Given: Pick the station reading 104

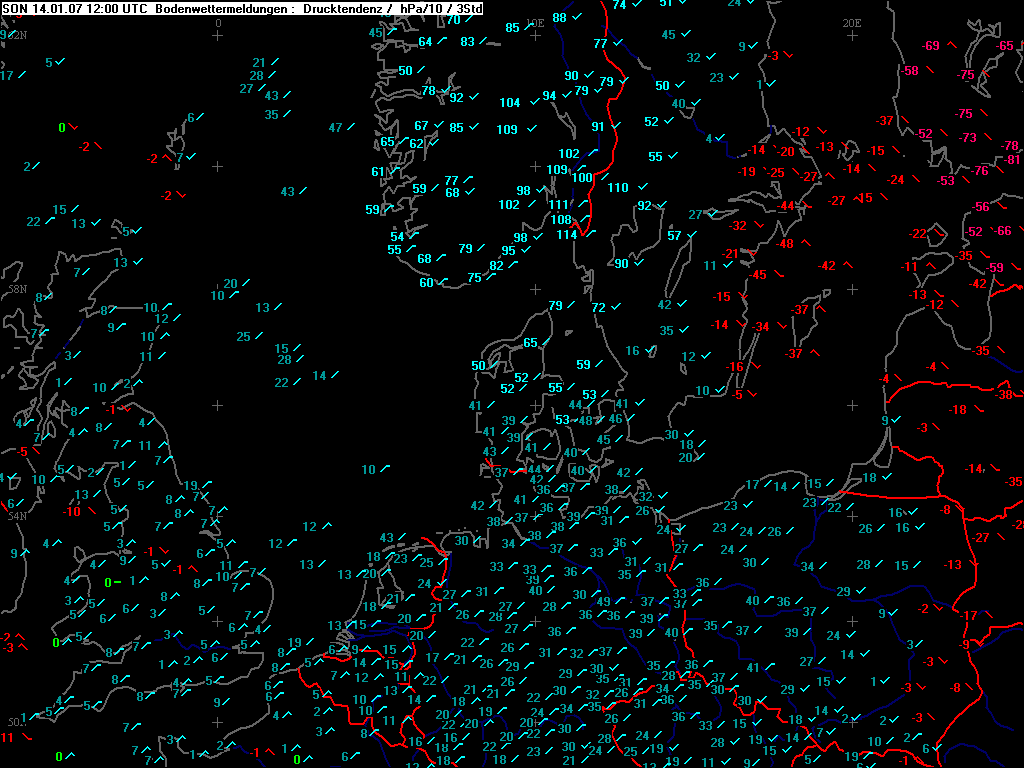Looking at the screenshot, I should coord(510,103).
